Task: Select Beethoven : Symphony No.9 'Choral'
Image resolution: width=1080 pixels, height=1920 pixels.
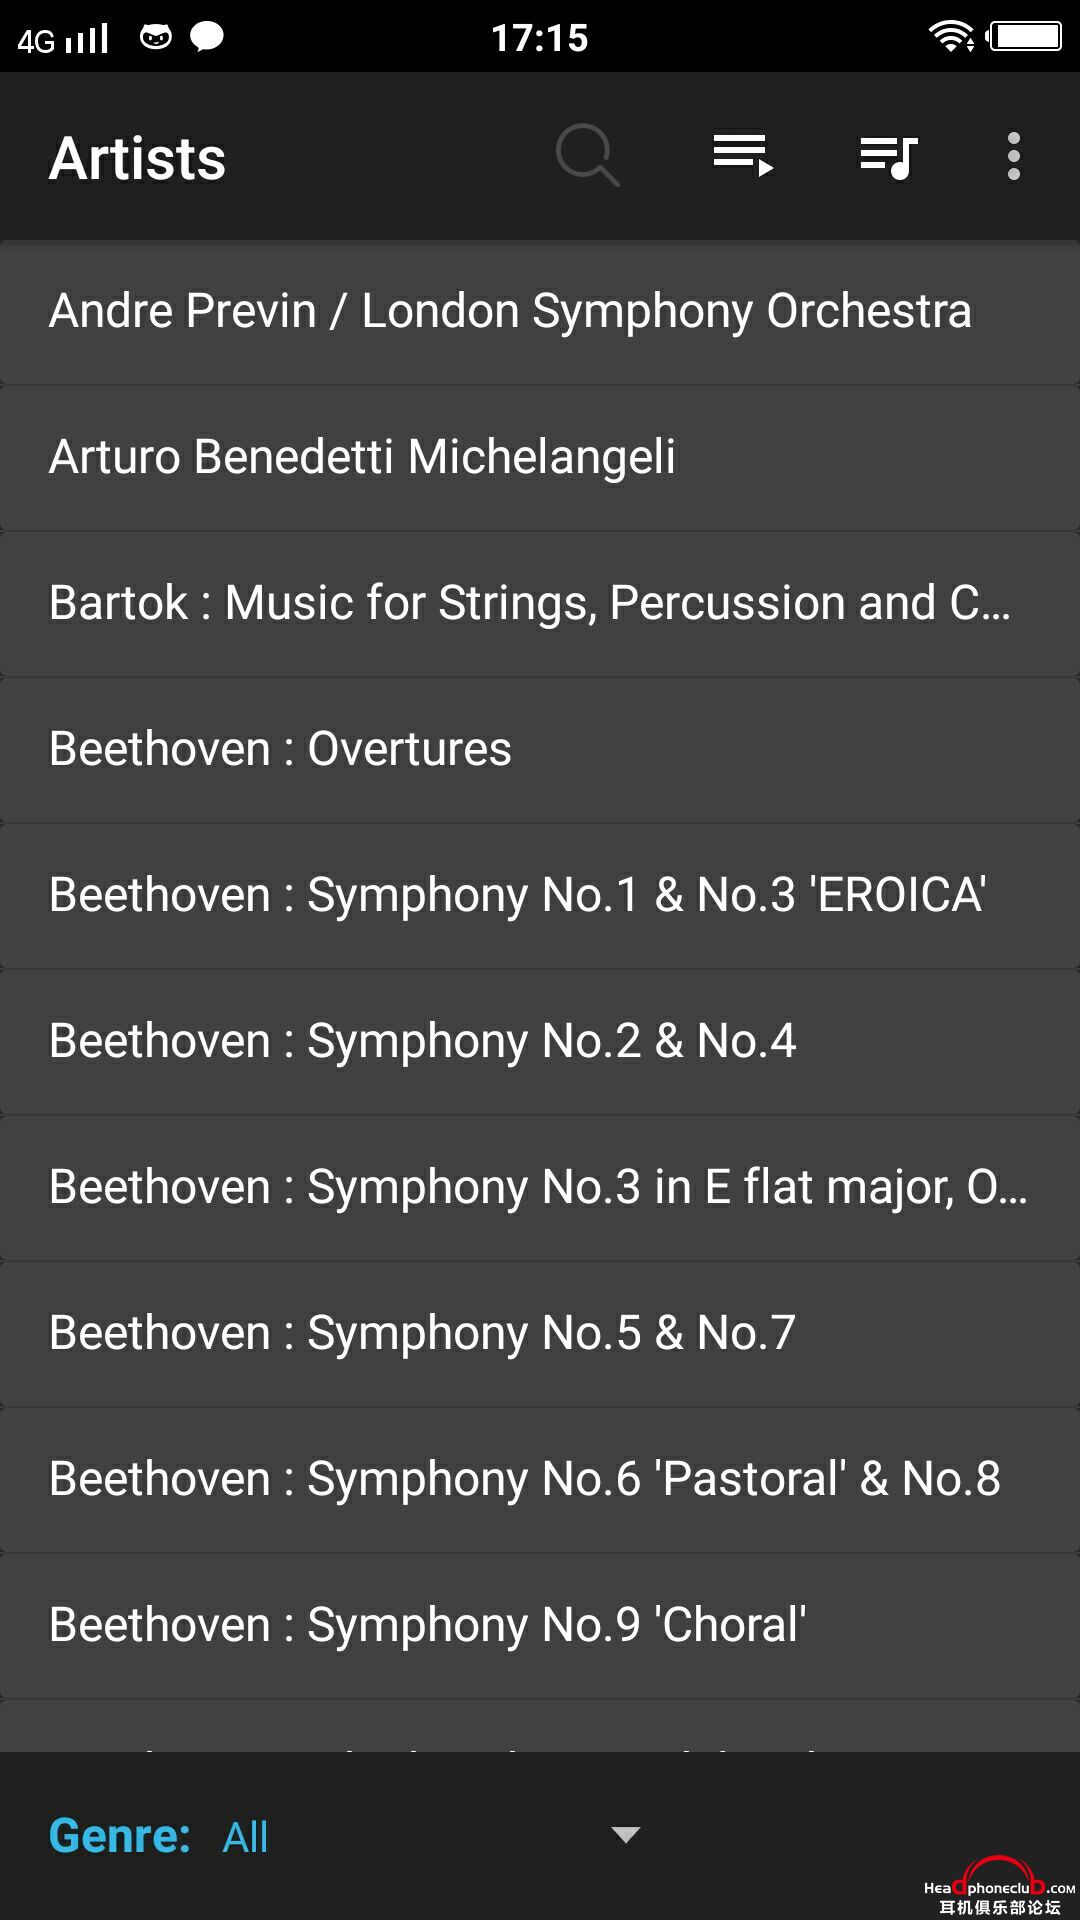Action: (x=540, y=1626)
